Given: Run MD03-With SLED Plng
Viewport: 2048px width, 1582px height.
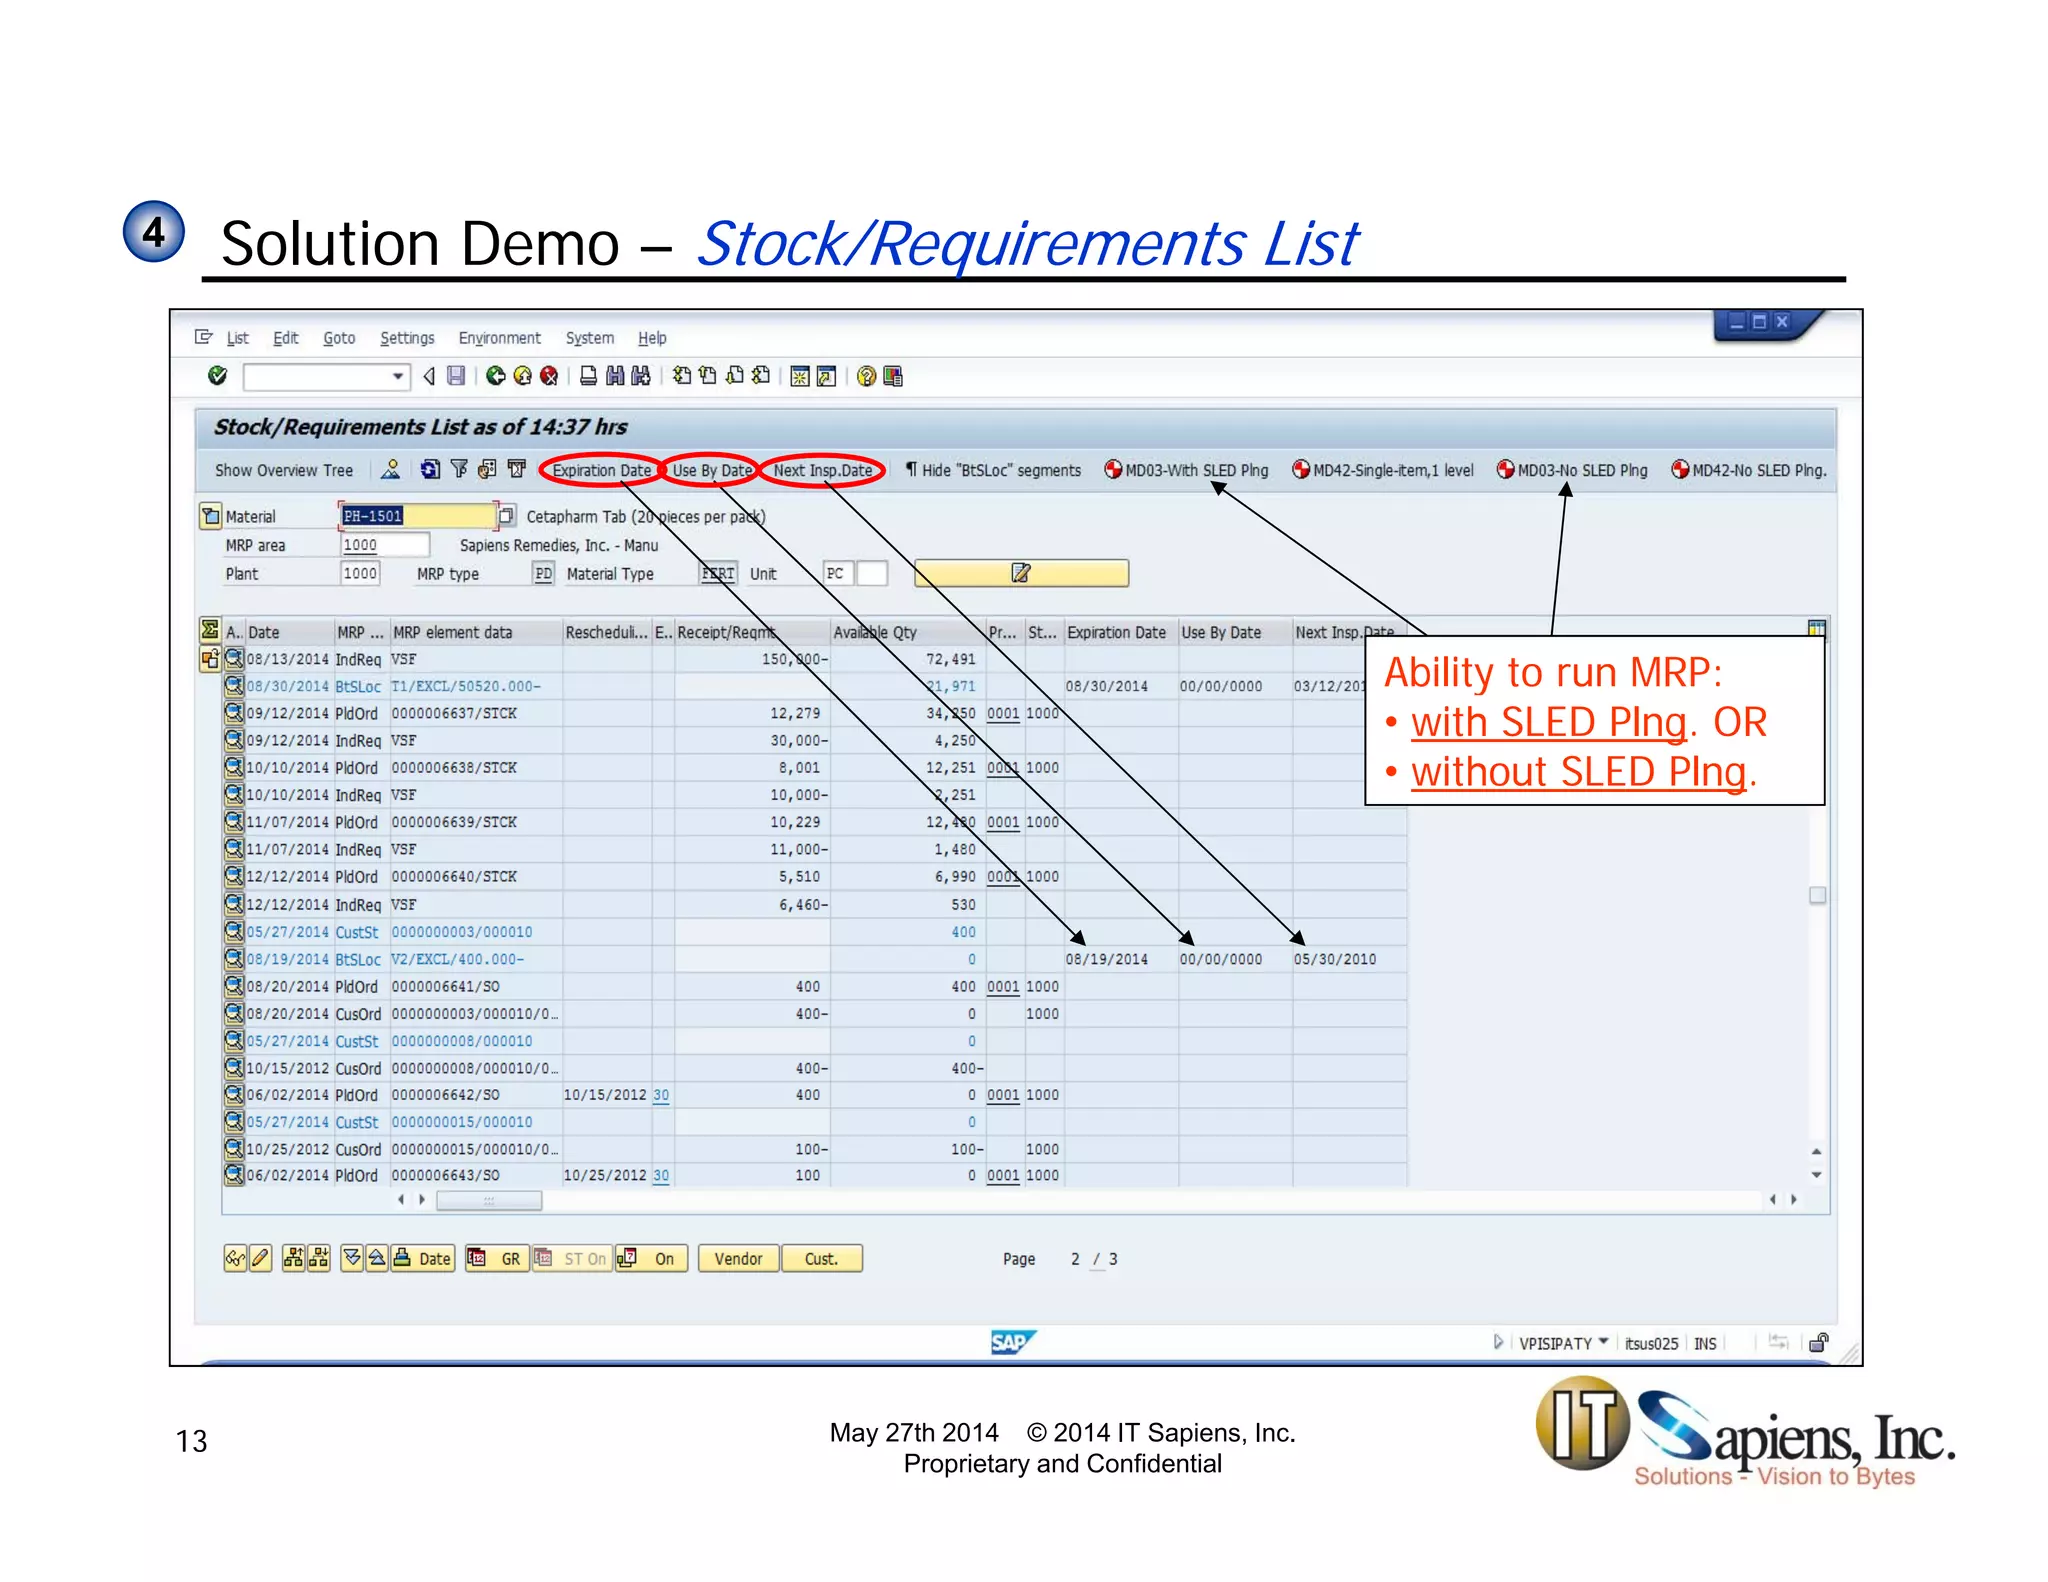Looking at the screenshot, I should [x=1186, y=470].
